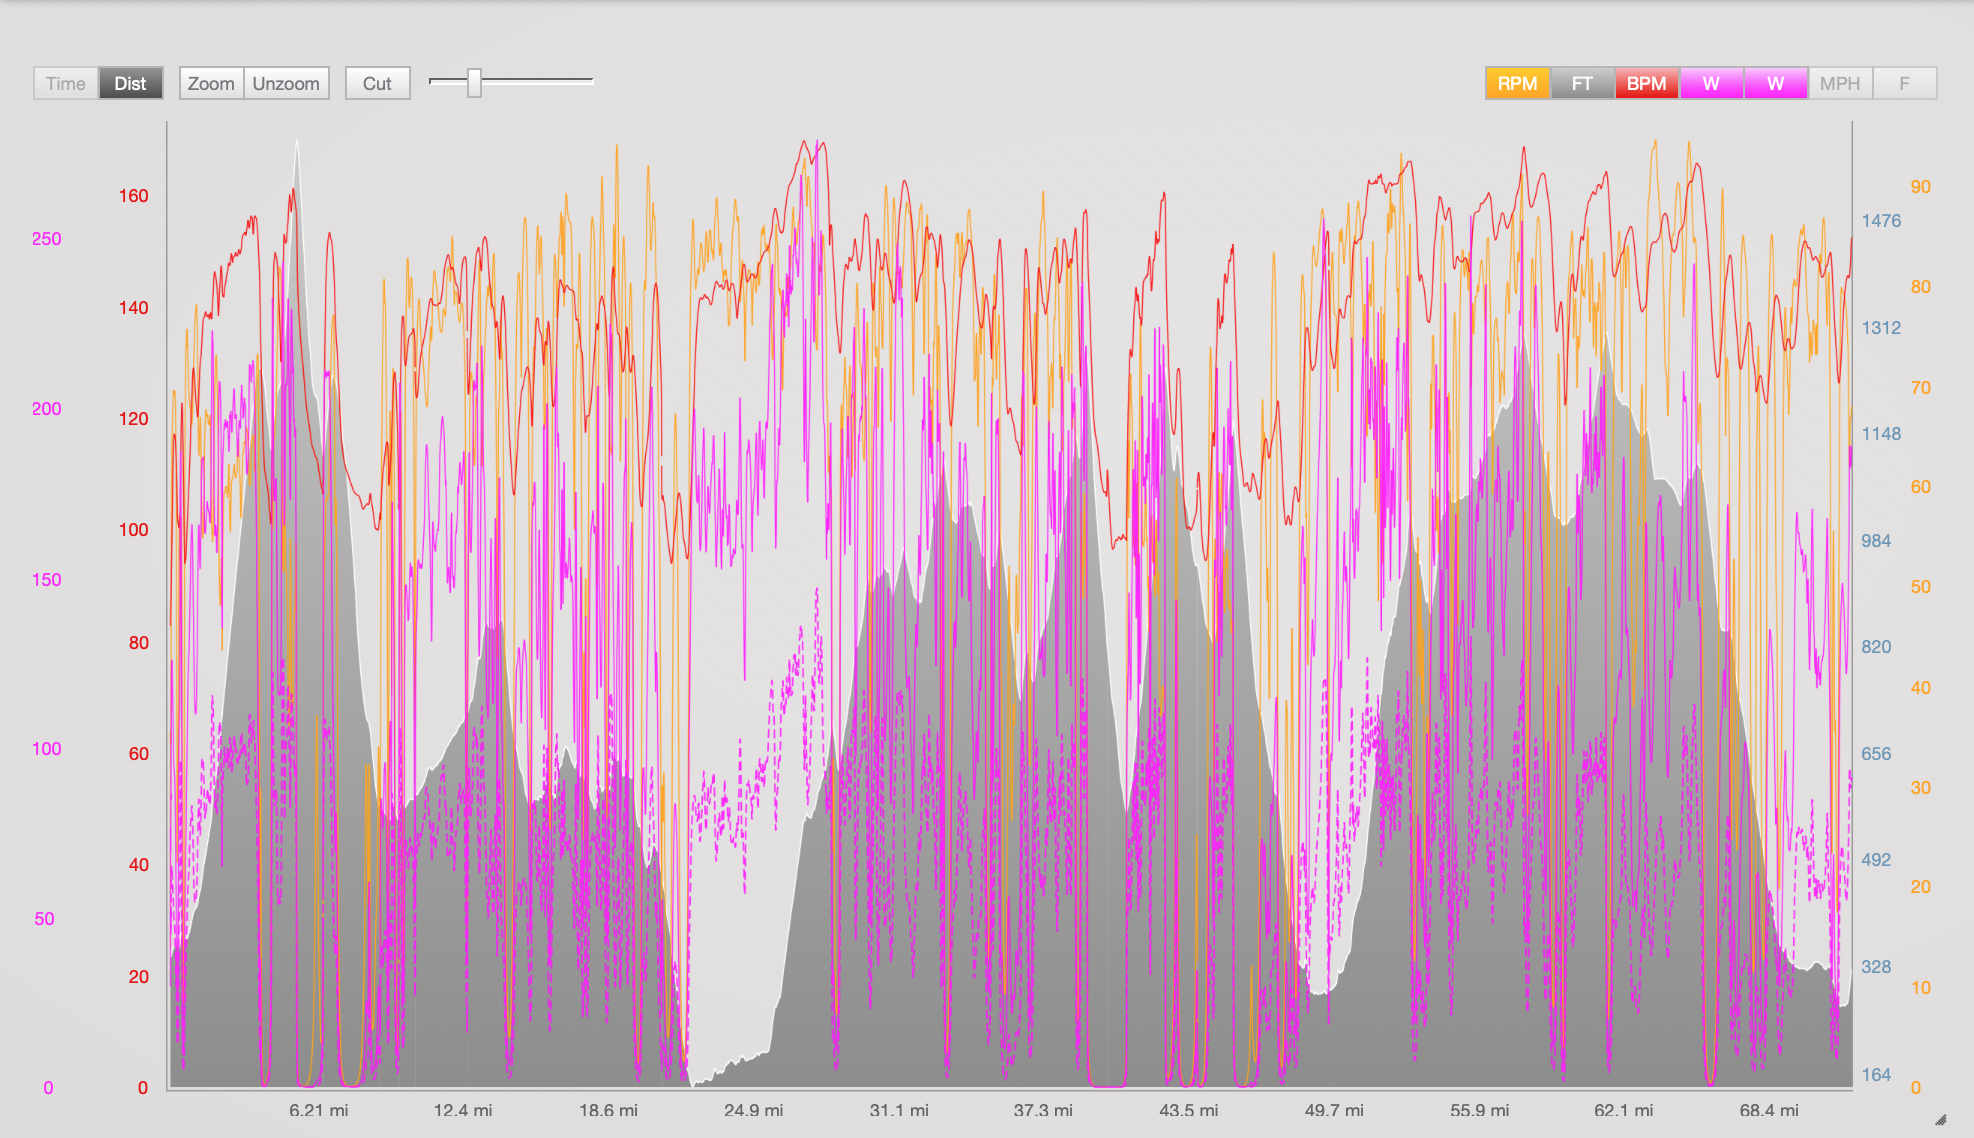Click the smoothing slider thumb
This screenshot has height=1138, width=1974.
point(475,82)
